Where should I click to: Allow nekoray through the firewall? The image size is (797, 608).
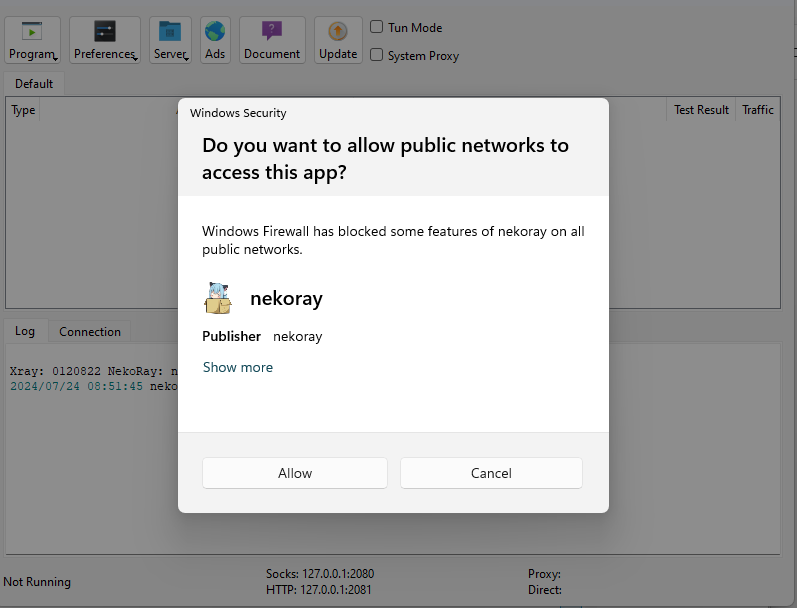coord(295,473)
